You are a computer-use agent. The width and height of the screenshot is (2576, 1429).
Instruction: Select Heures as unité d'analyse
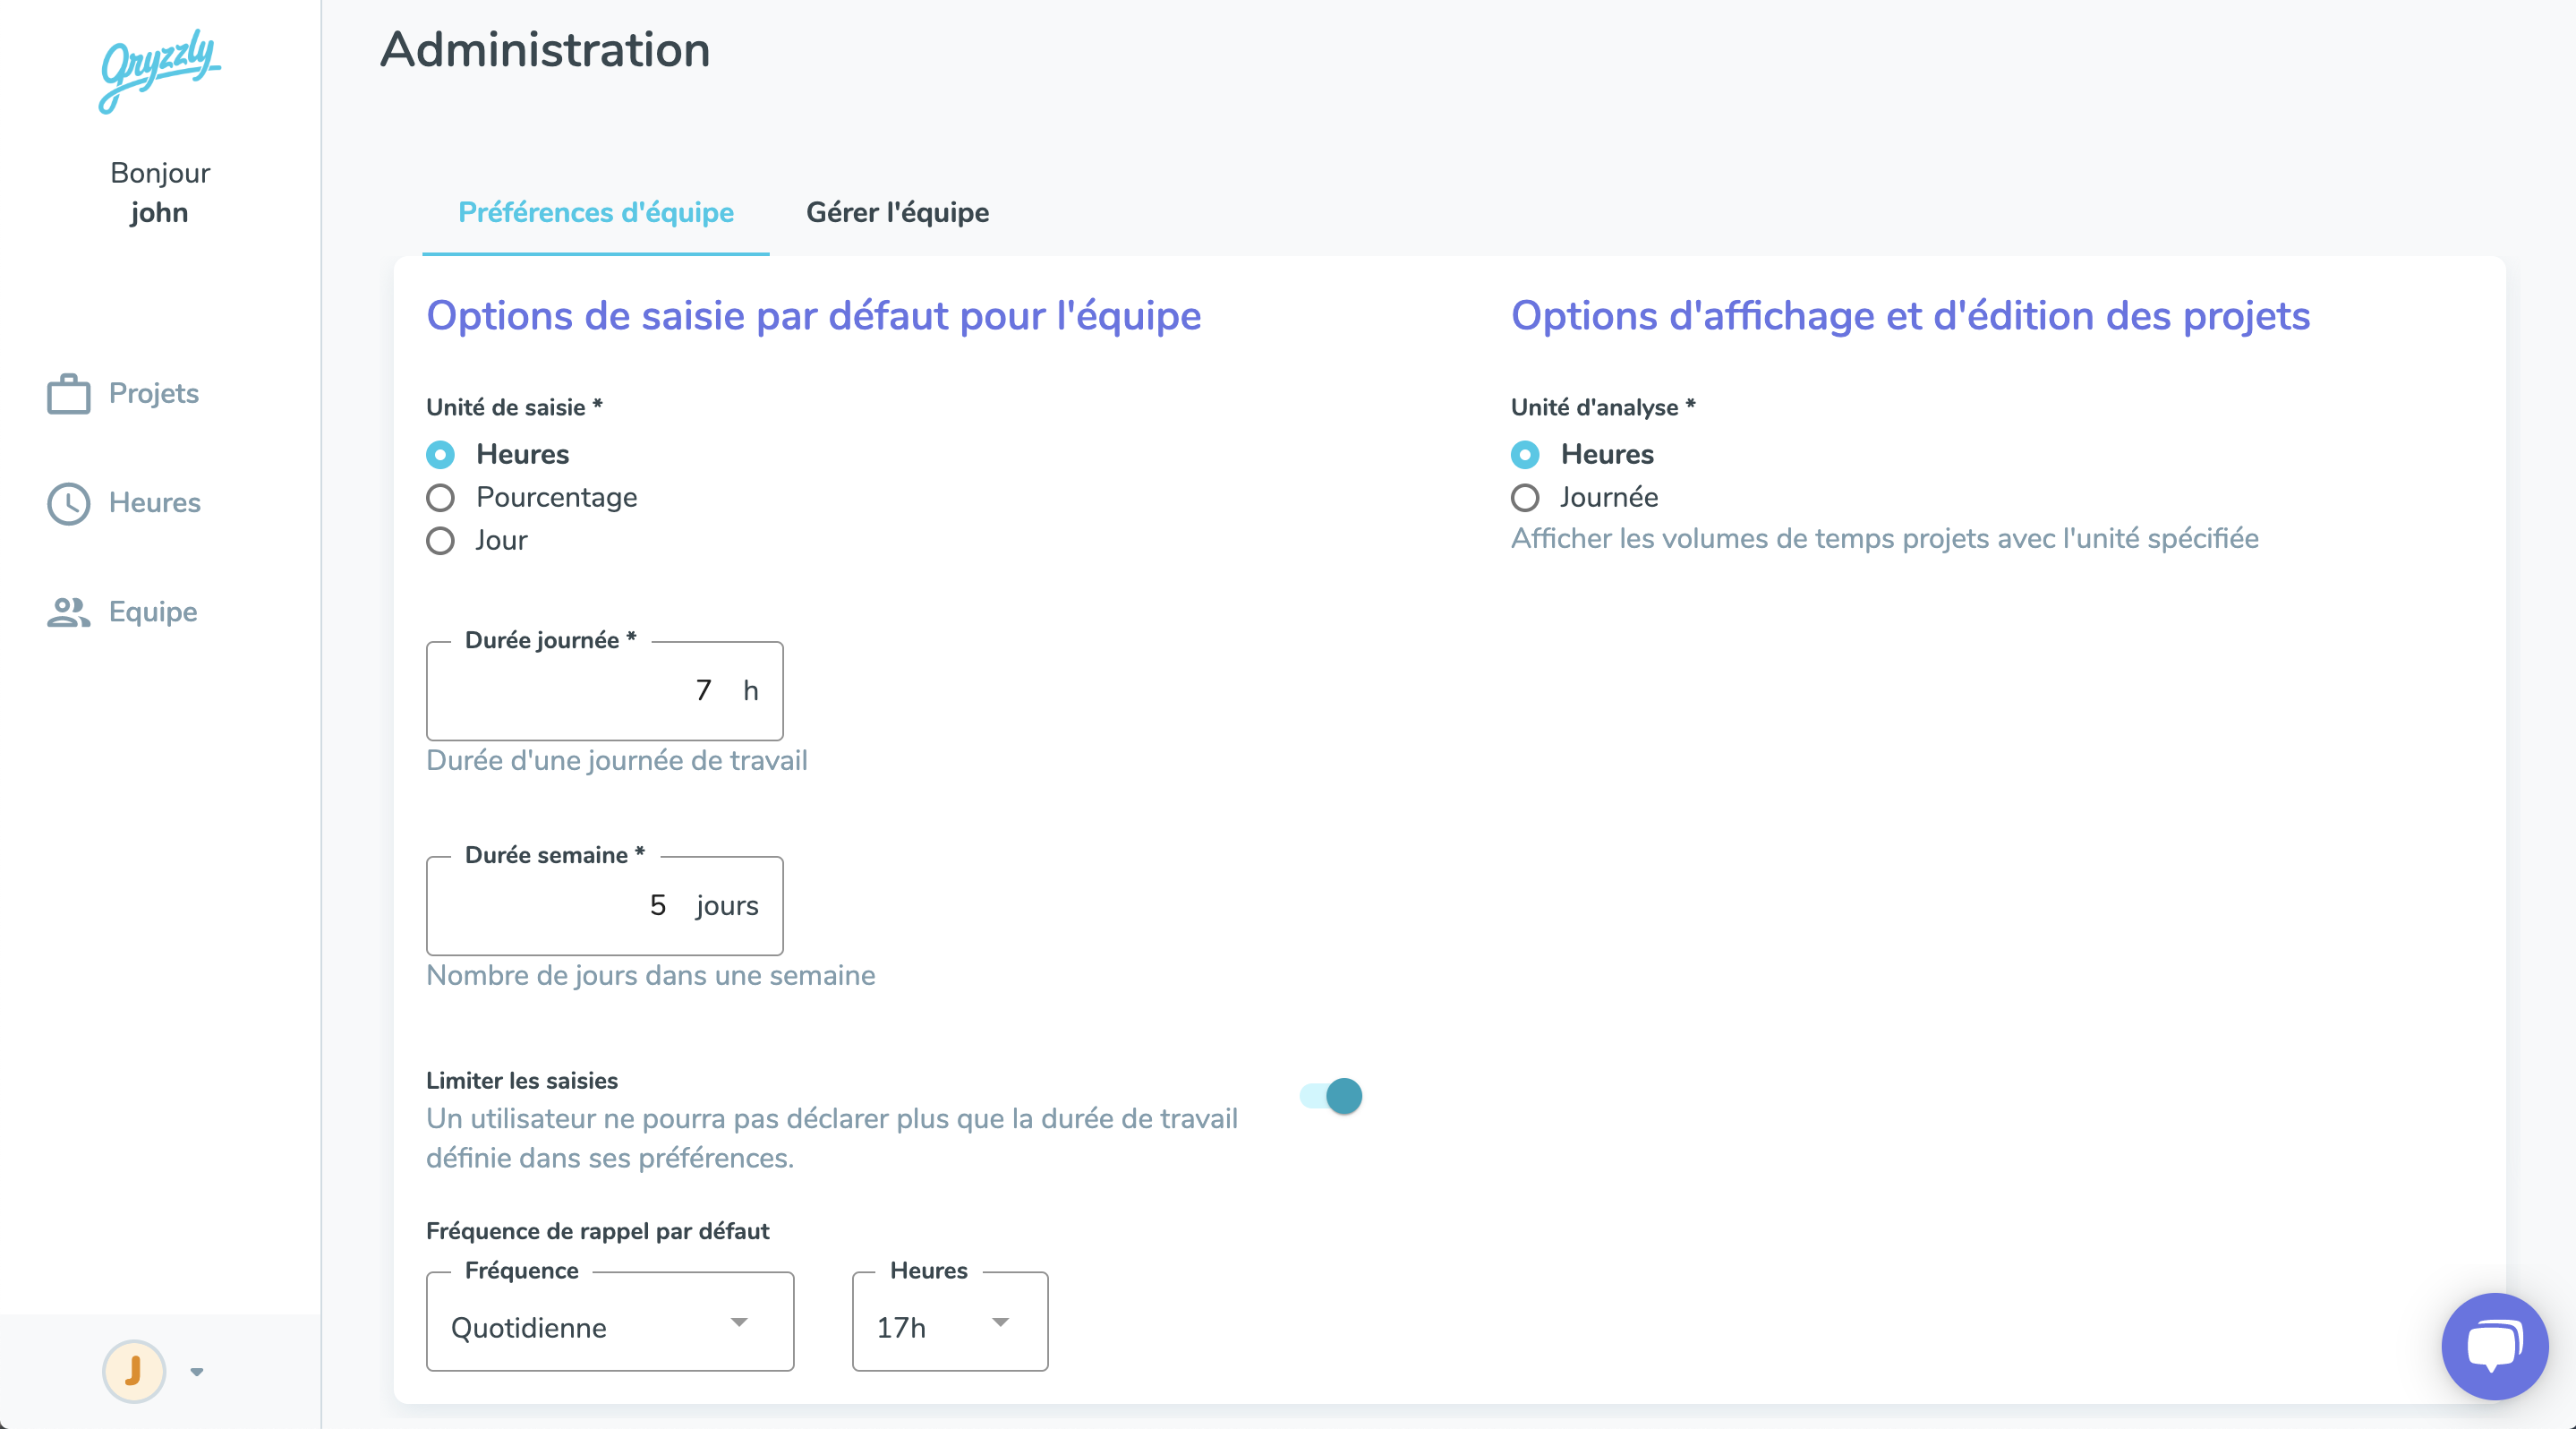pos(1525,455)
